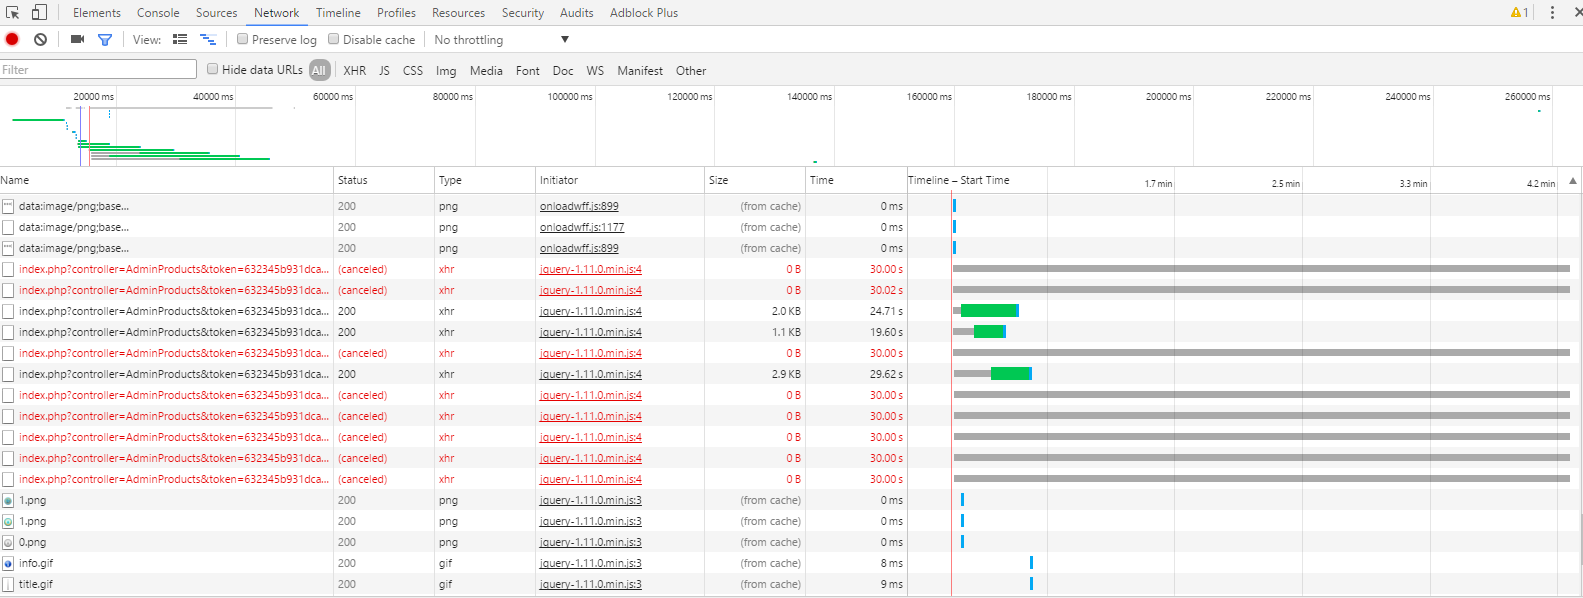
Task: Stop recording with the red record button
Action: [x=12, y=40]
